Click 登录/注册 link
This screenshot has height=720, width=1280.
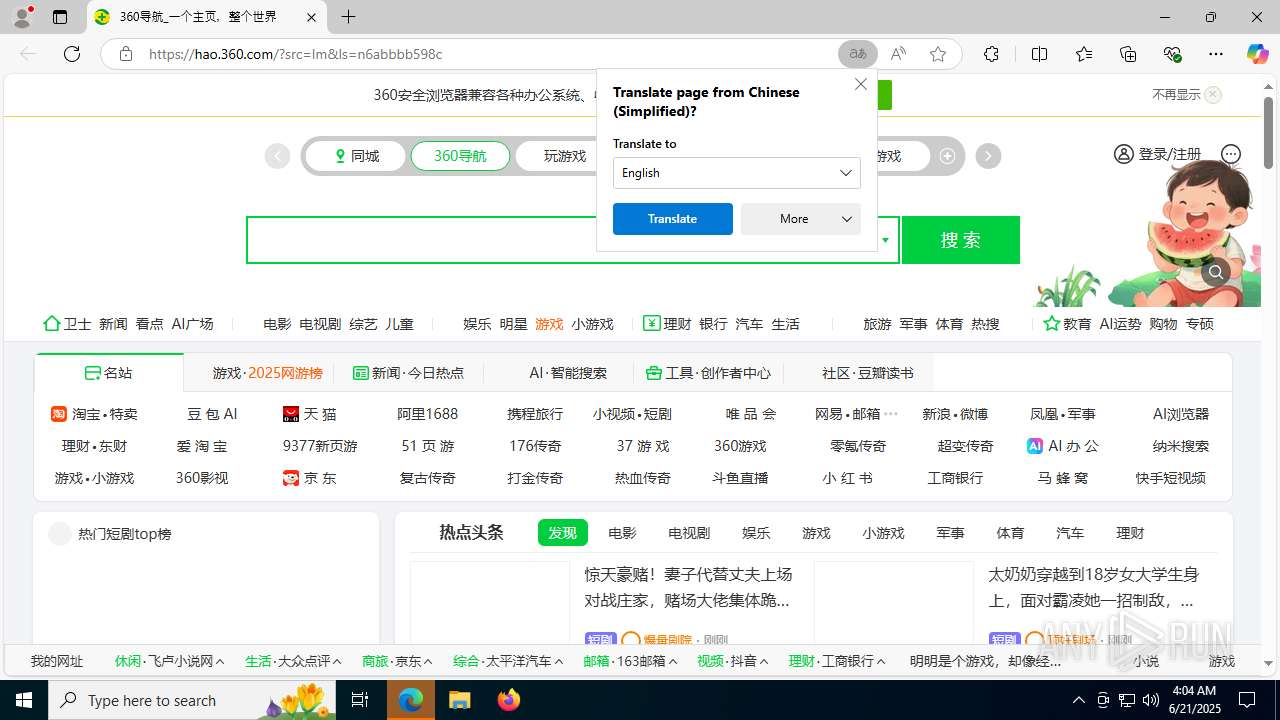[x=1169, y=154]
